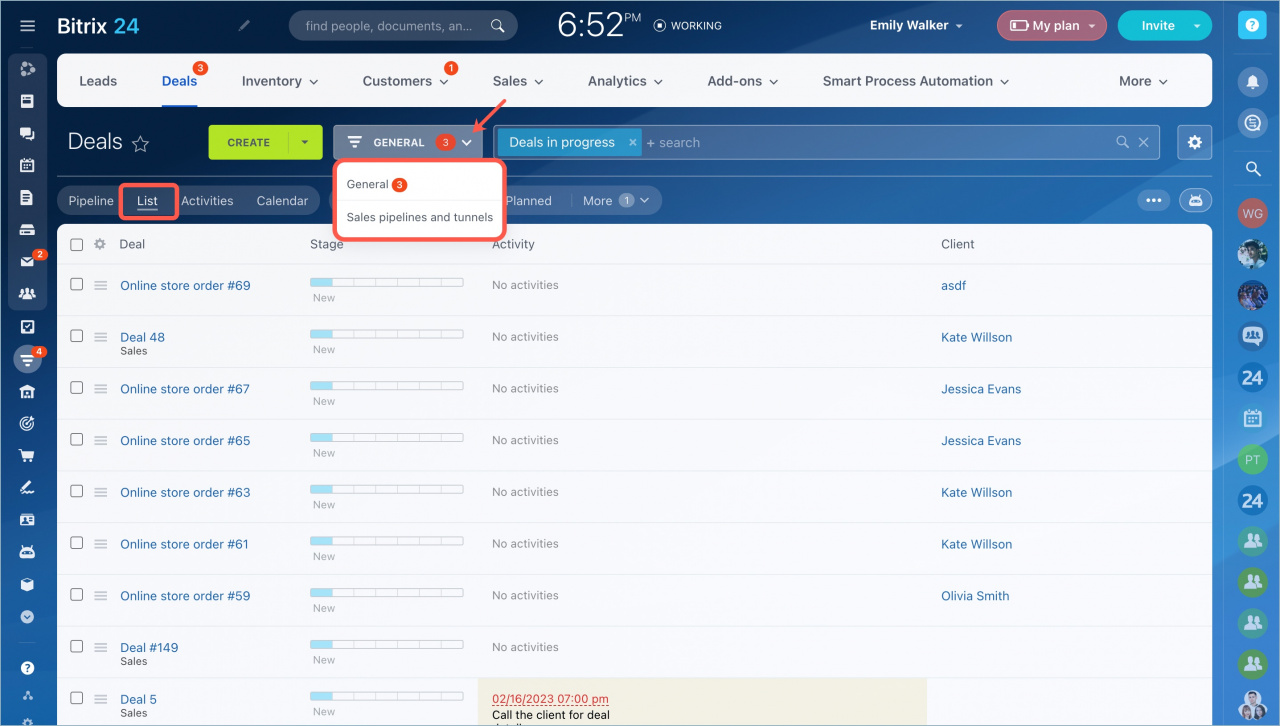Image resolution: width=1280 pixels, height=726 pixels.
Task: Switch to Calendar view
Action: click(282, 201)
